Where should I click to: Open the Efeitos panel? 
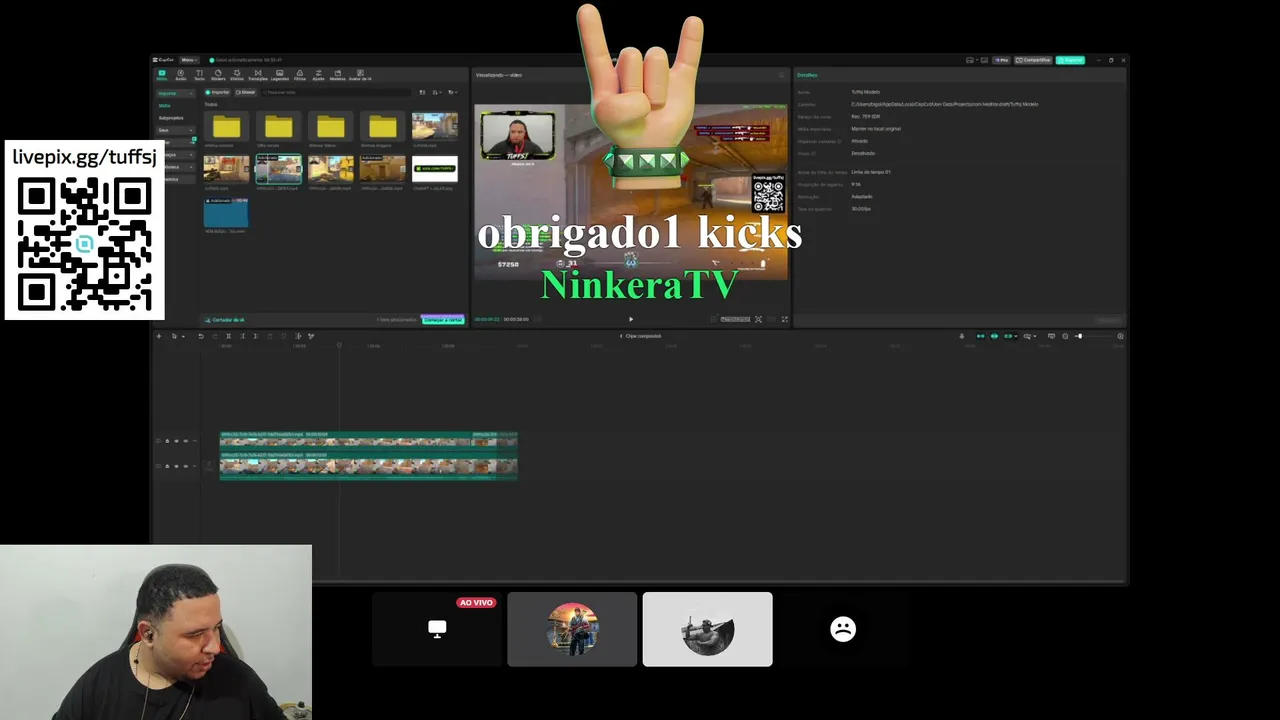click(237, 75)
